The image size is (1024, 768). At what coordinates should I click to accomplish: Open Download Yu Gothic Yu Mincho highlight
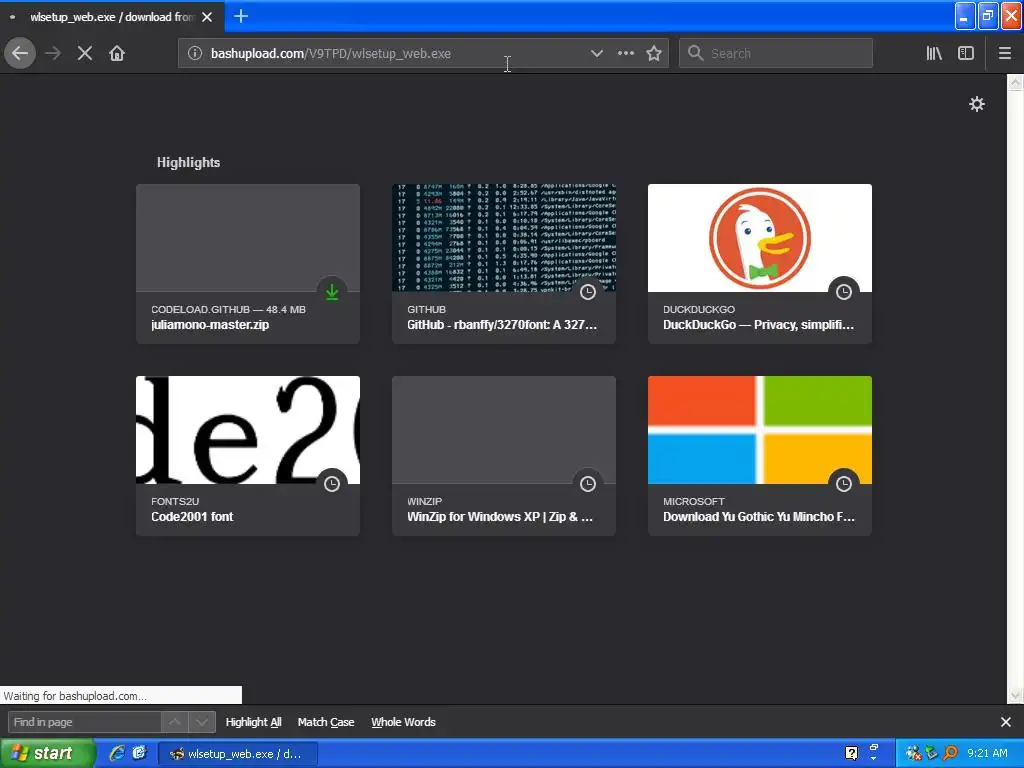coord(760,456)
